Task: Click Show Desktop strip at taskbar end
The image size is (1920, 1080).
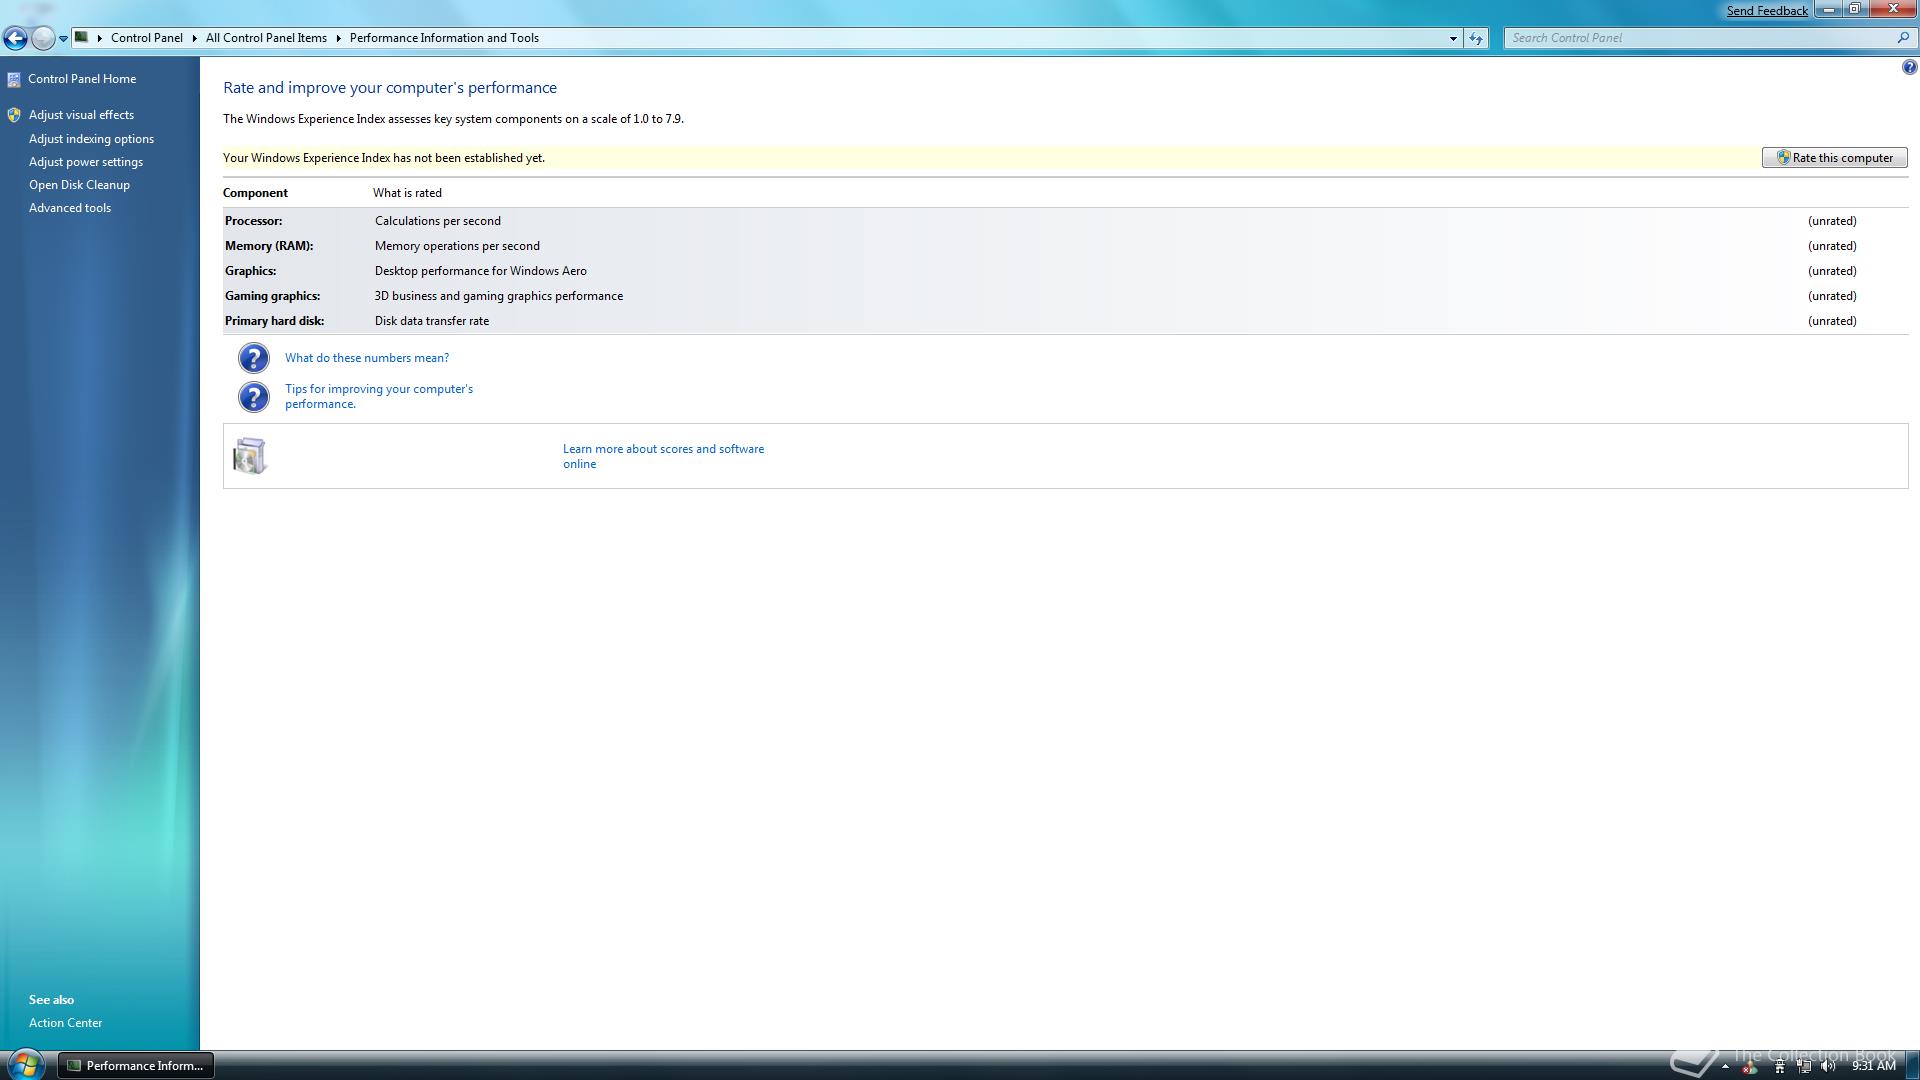Action: point(1912,1066)
